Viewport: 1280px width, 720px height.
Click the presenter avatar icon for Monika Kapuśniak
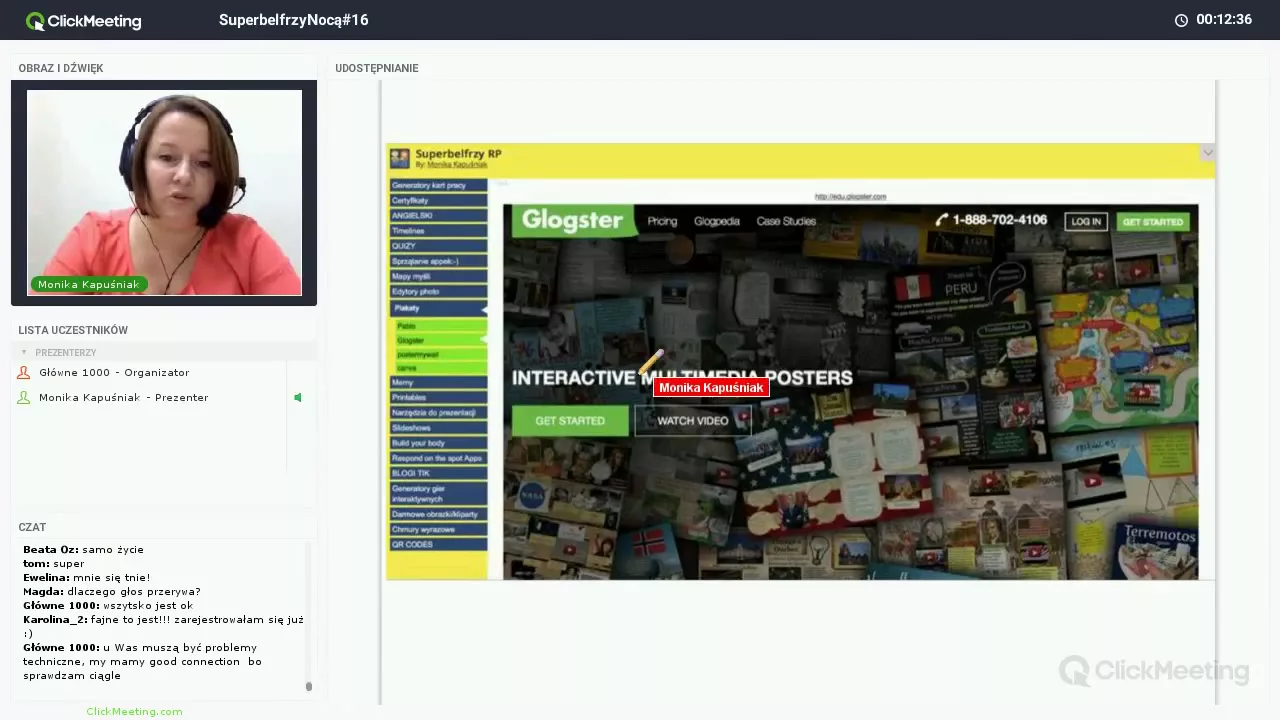tap(24, 397)
